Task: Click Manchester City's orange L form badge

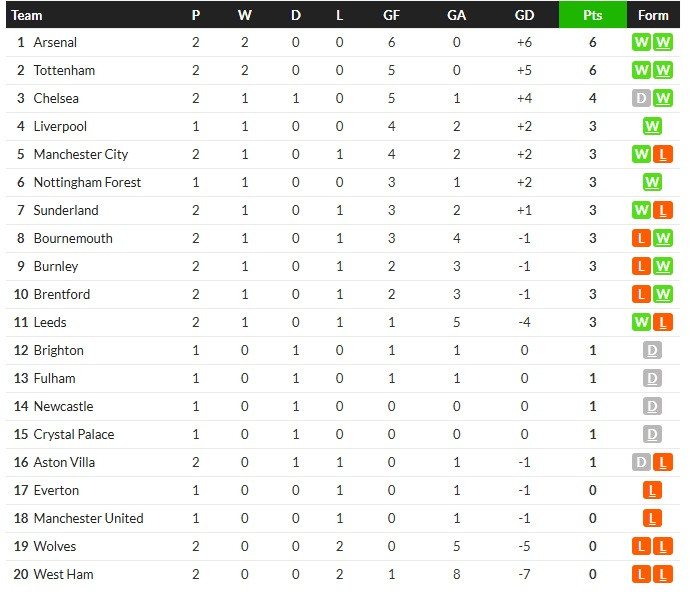Action: tap(663, 154)
